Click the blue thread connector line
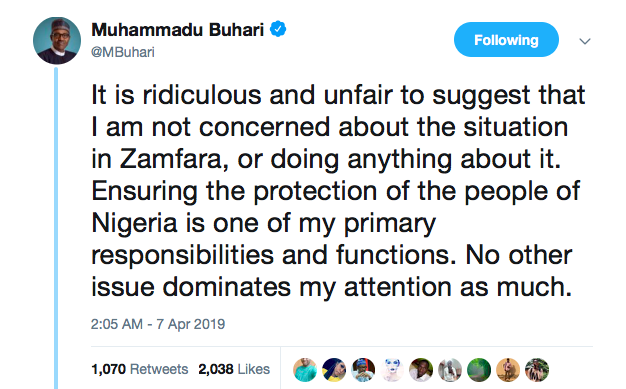 pos(56,228)
